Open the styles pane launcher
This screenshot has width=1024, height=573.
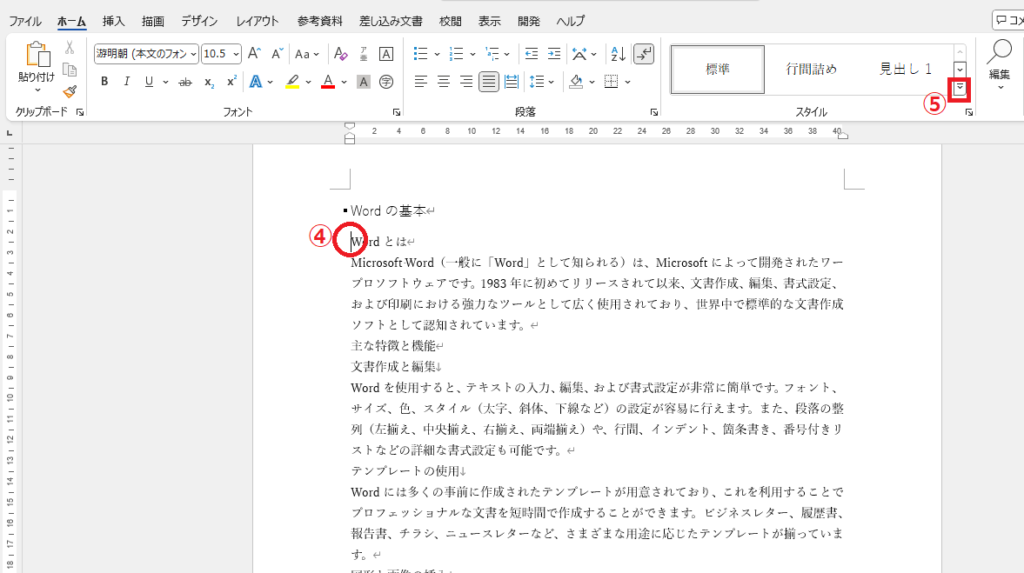(x=969, y=112)
